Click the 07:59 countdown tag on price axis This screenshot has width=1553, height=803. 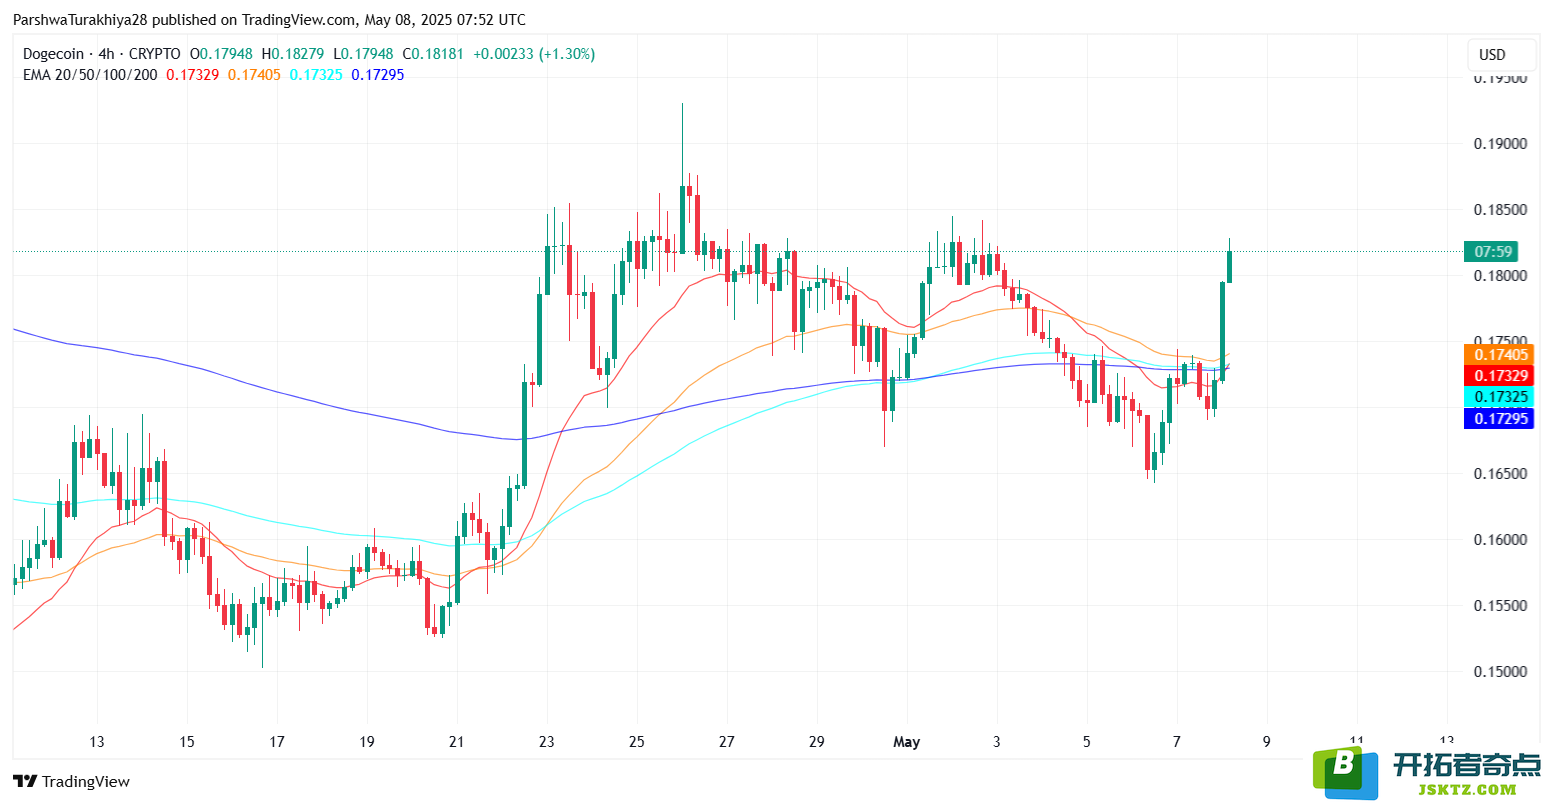click(1490, 251)
